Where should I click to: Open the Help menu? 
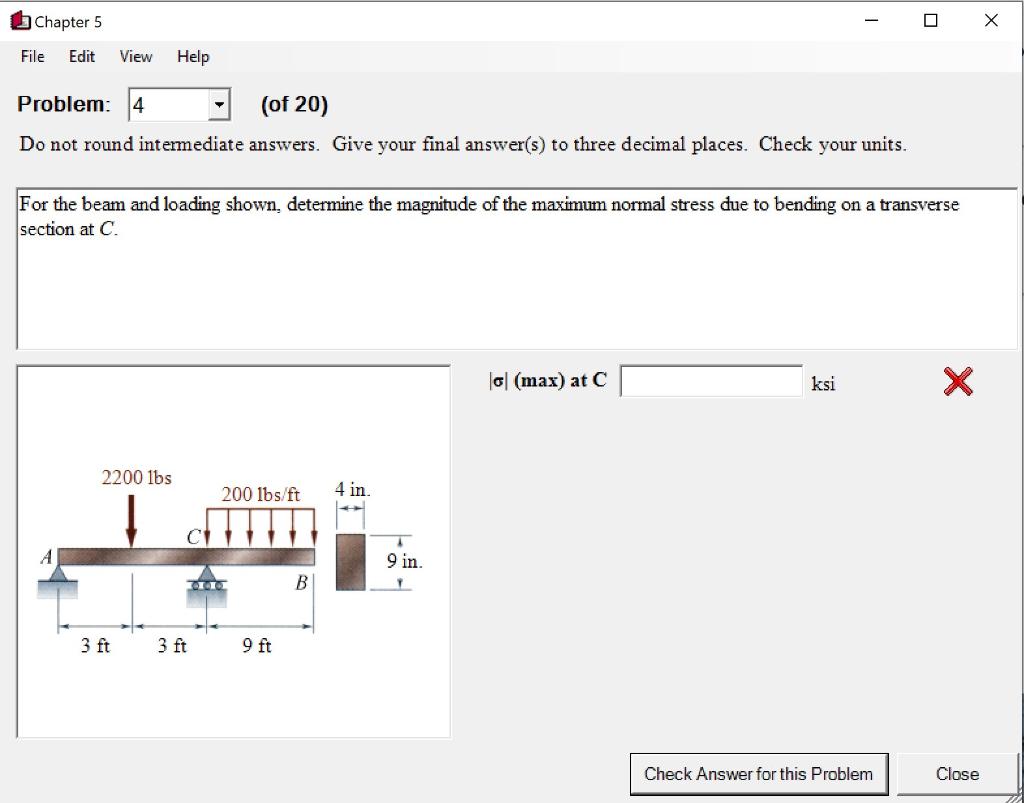click(193, 57)
